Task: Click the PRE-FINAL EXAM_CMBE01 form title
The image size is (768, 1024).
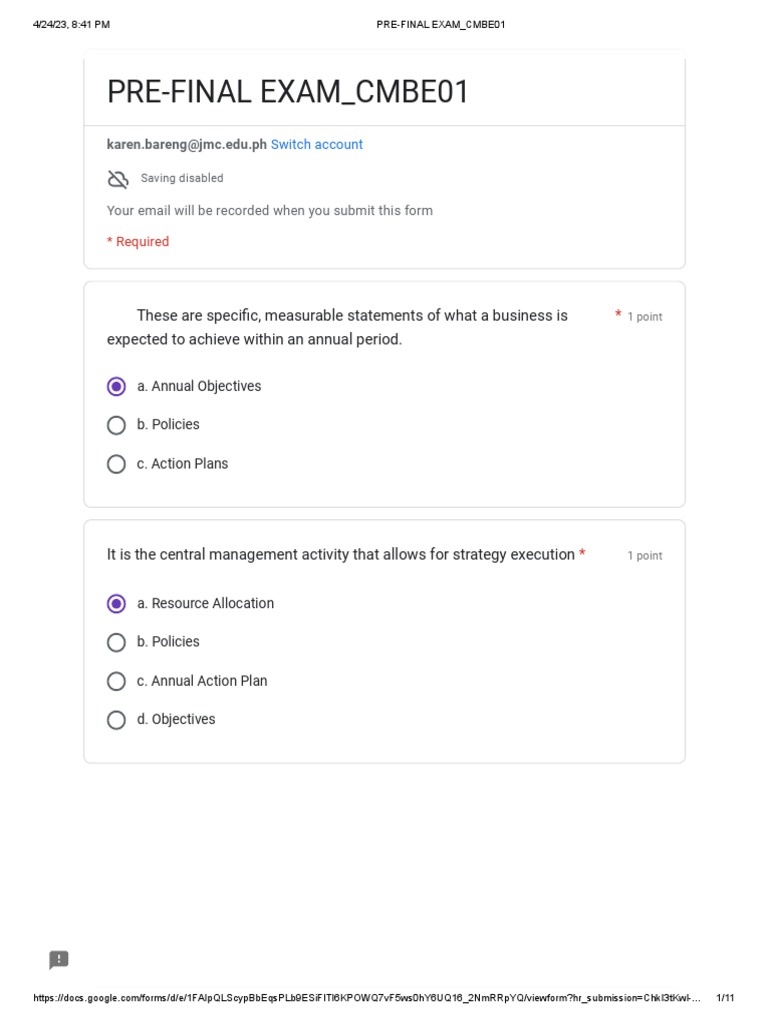Action: (x=288, y=92)
